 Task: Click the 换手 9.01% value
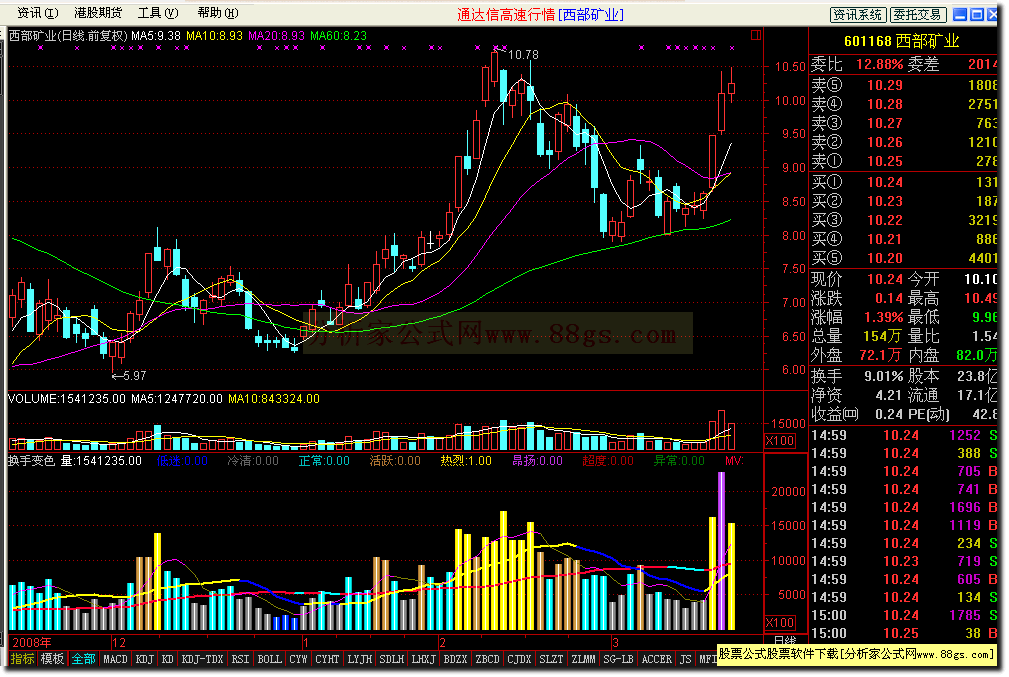click(884, 376)
